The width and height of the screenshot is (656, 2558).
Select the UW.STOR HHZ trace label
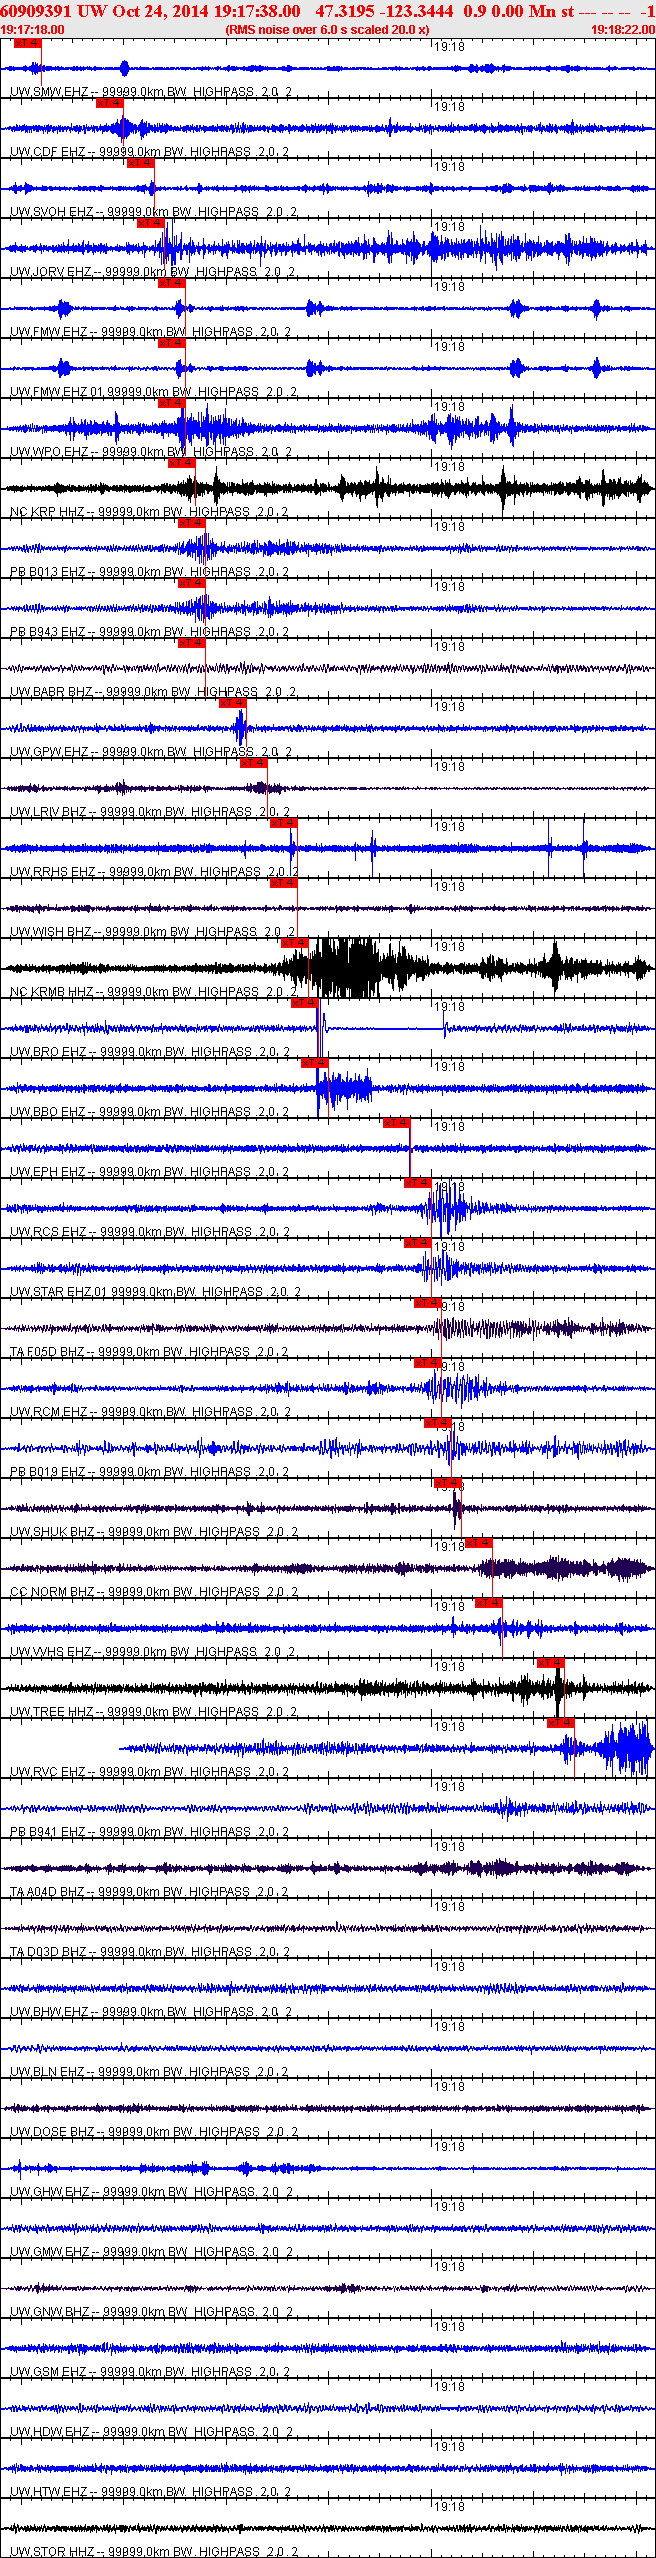(x=154, y=2552)
